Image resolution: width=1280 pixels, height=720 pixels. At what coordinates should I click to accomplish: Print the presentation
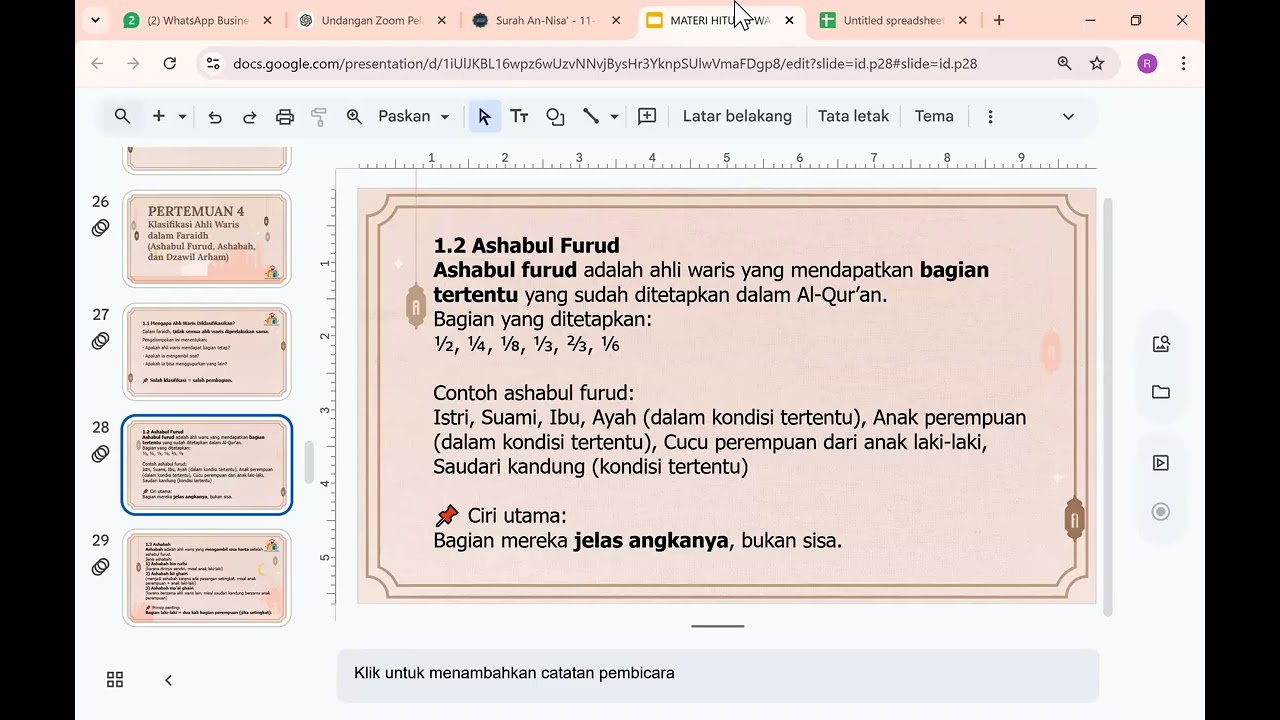coord(285,117)
